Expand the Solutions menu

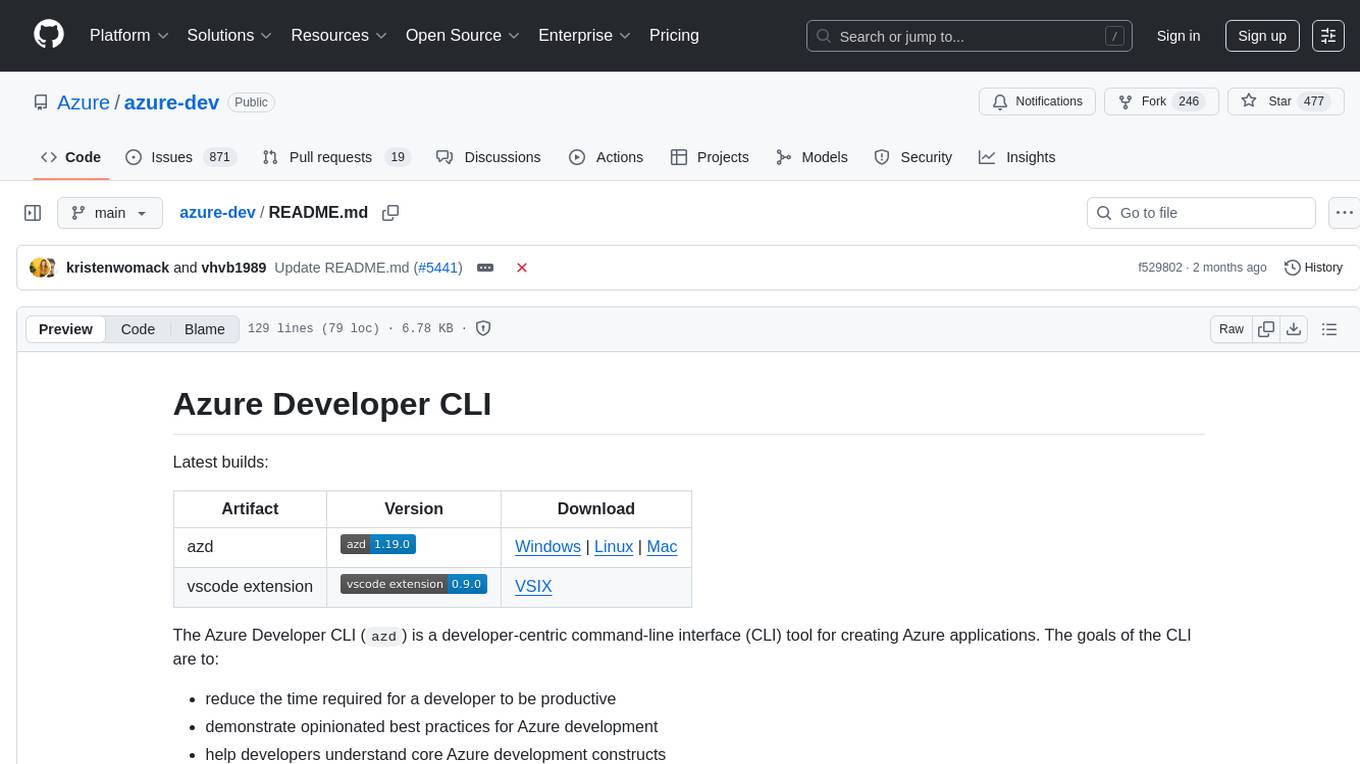230,35
